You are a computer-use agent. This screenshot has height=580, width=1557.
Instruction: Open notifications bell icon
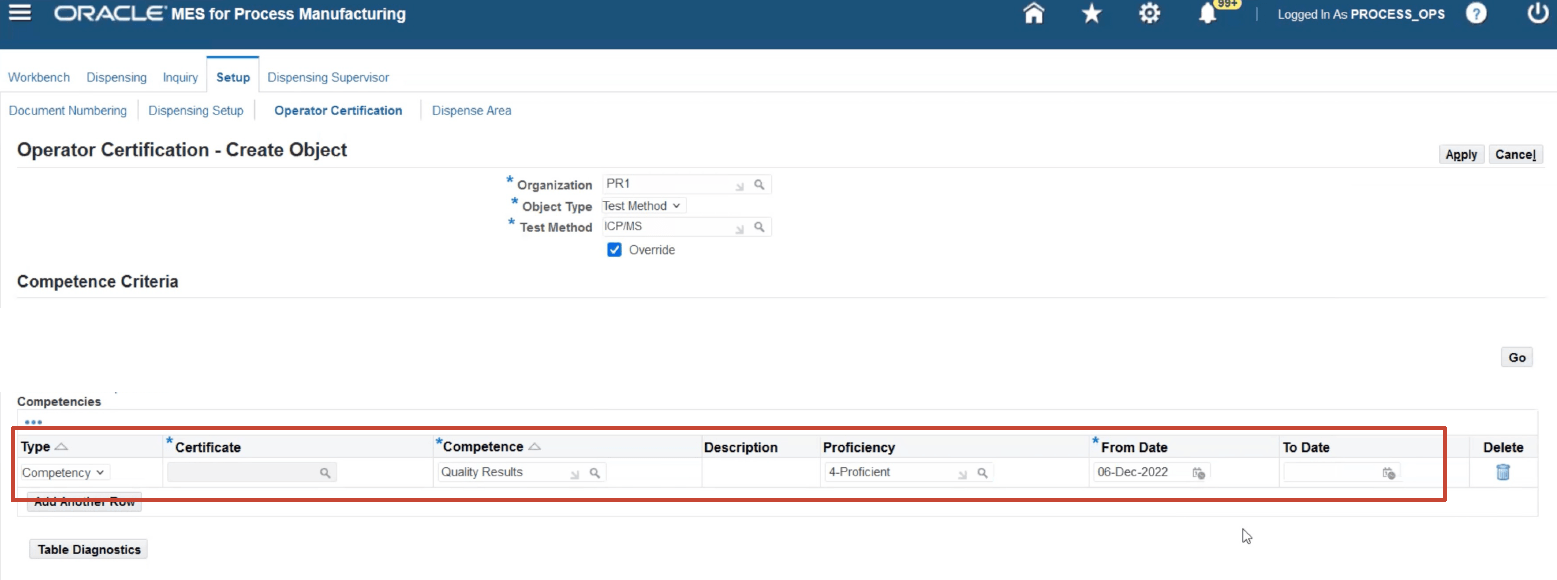(x=1208, y=14)
